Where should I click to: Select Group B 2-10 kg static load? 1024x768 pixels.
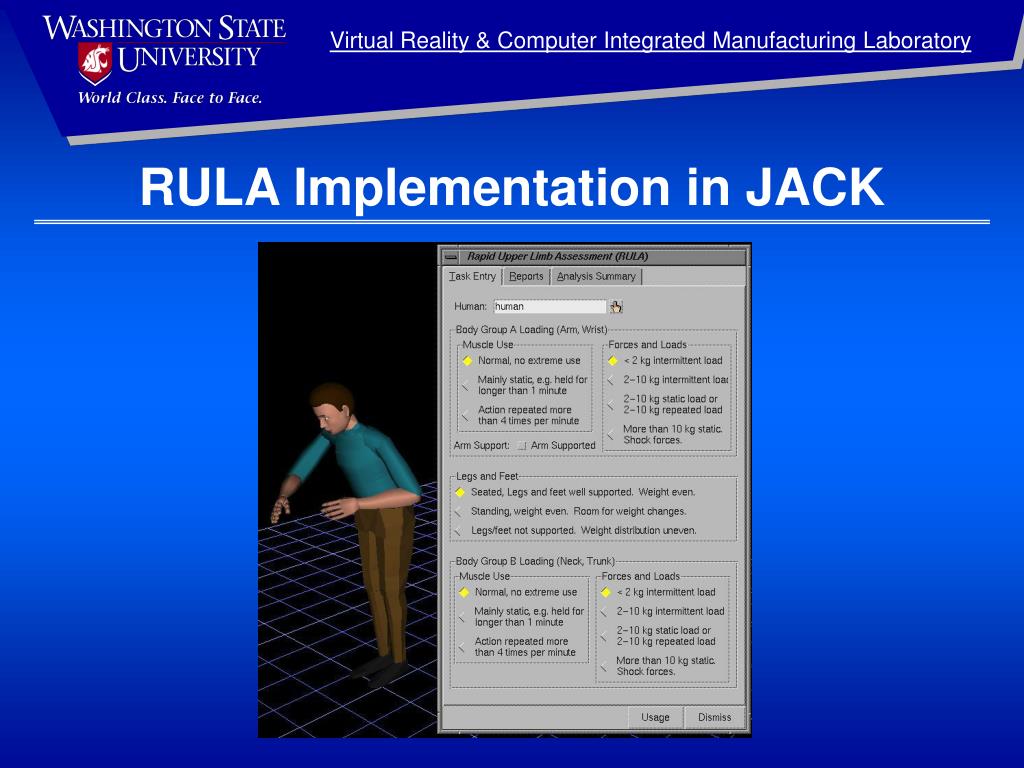click(658, 635)
